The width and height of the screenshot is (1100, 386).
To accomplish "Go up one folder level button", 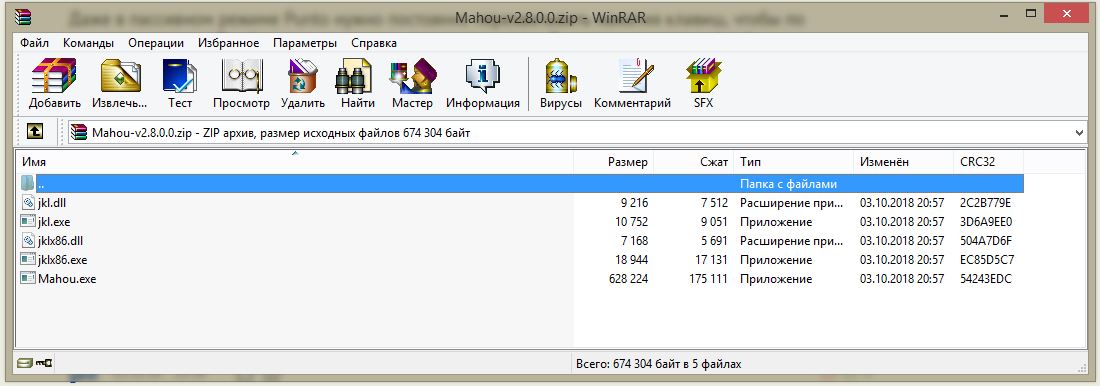I will [x=35, y=131].
